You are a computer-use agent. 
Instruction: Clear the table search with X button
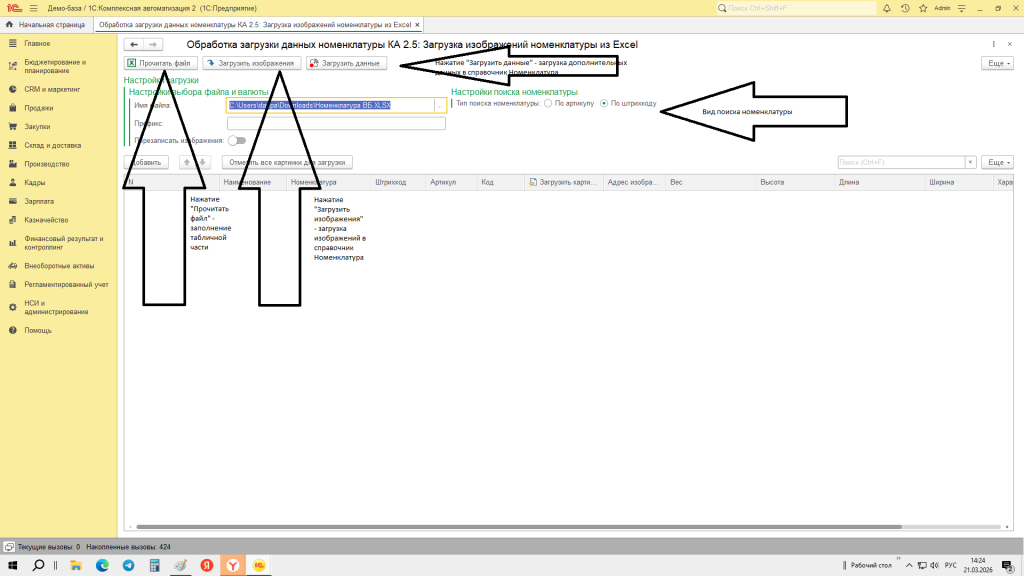pos(970,162)
